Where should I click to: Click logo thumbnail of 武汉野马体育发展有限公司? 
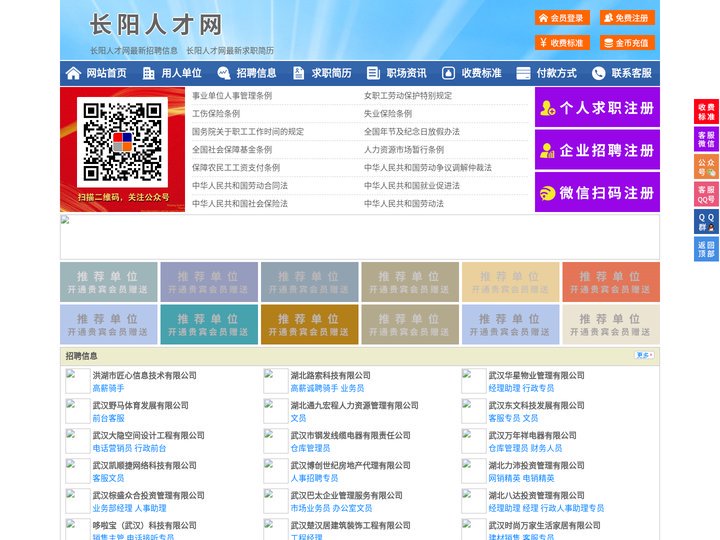[x=78, y=411]
